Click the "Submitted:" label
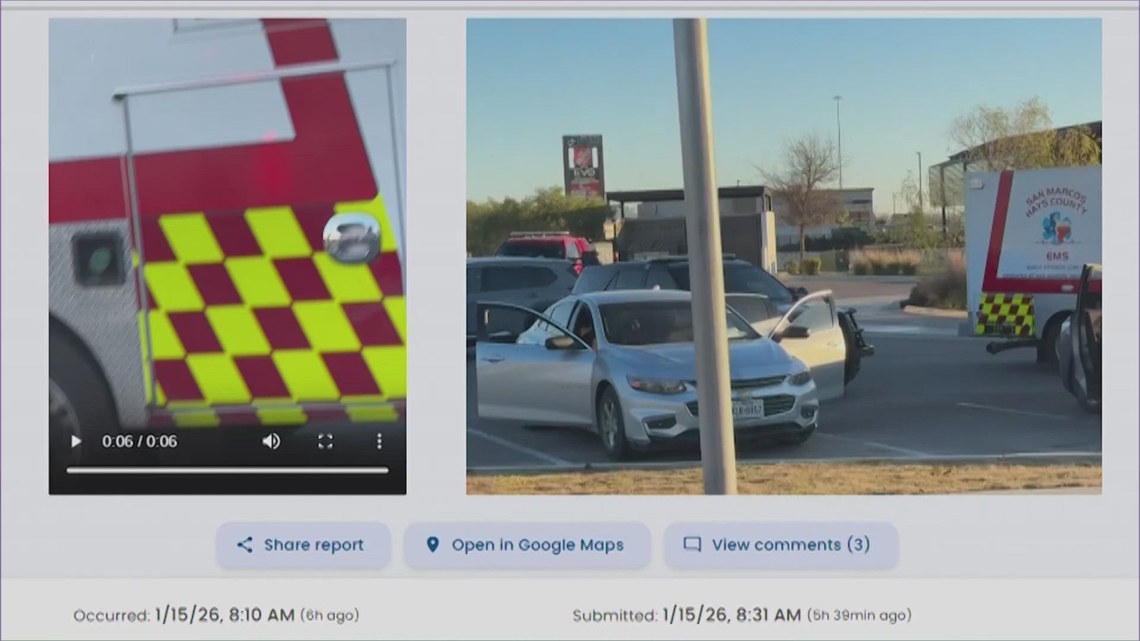The image size is (1140, 641). [613, 616]
